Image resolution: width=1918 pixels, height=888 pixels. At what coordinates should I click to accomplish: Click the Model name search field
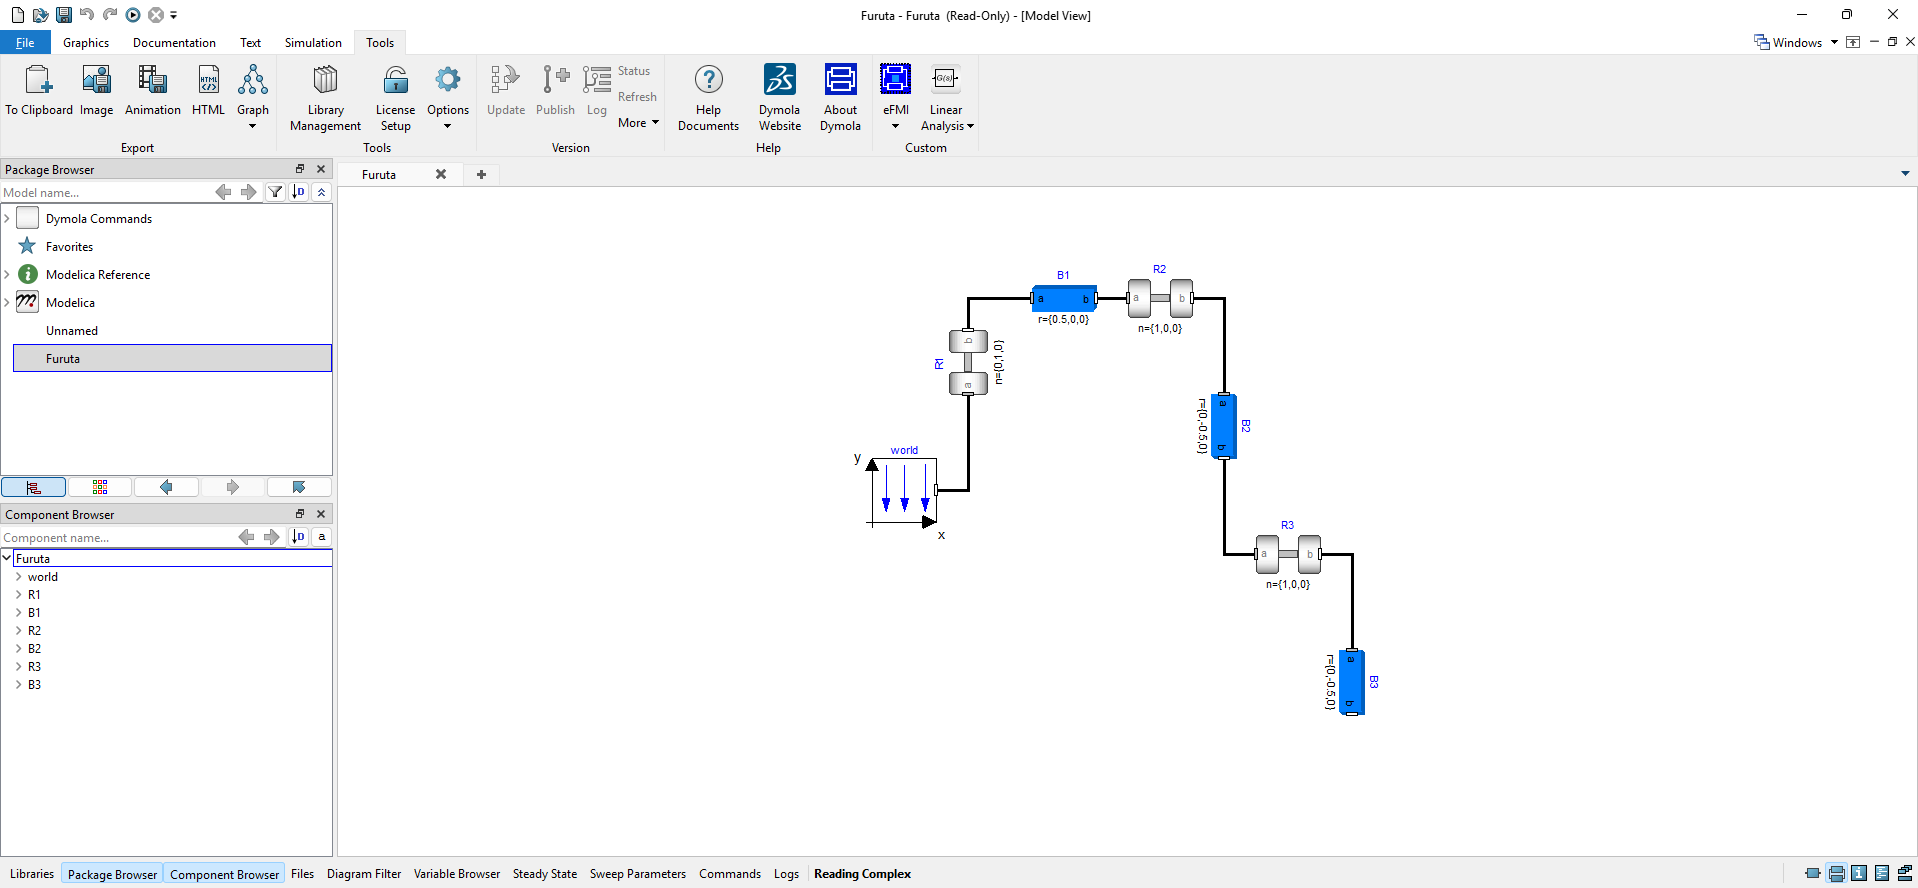tap(105, 193)
